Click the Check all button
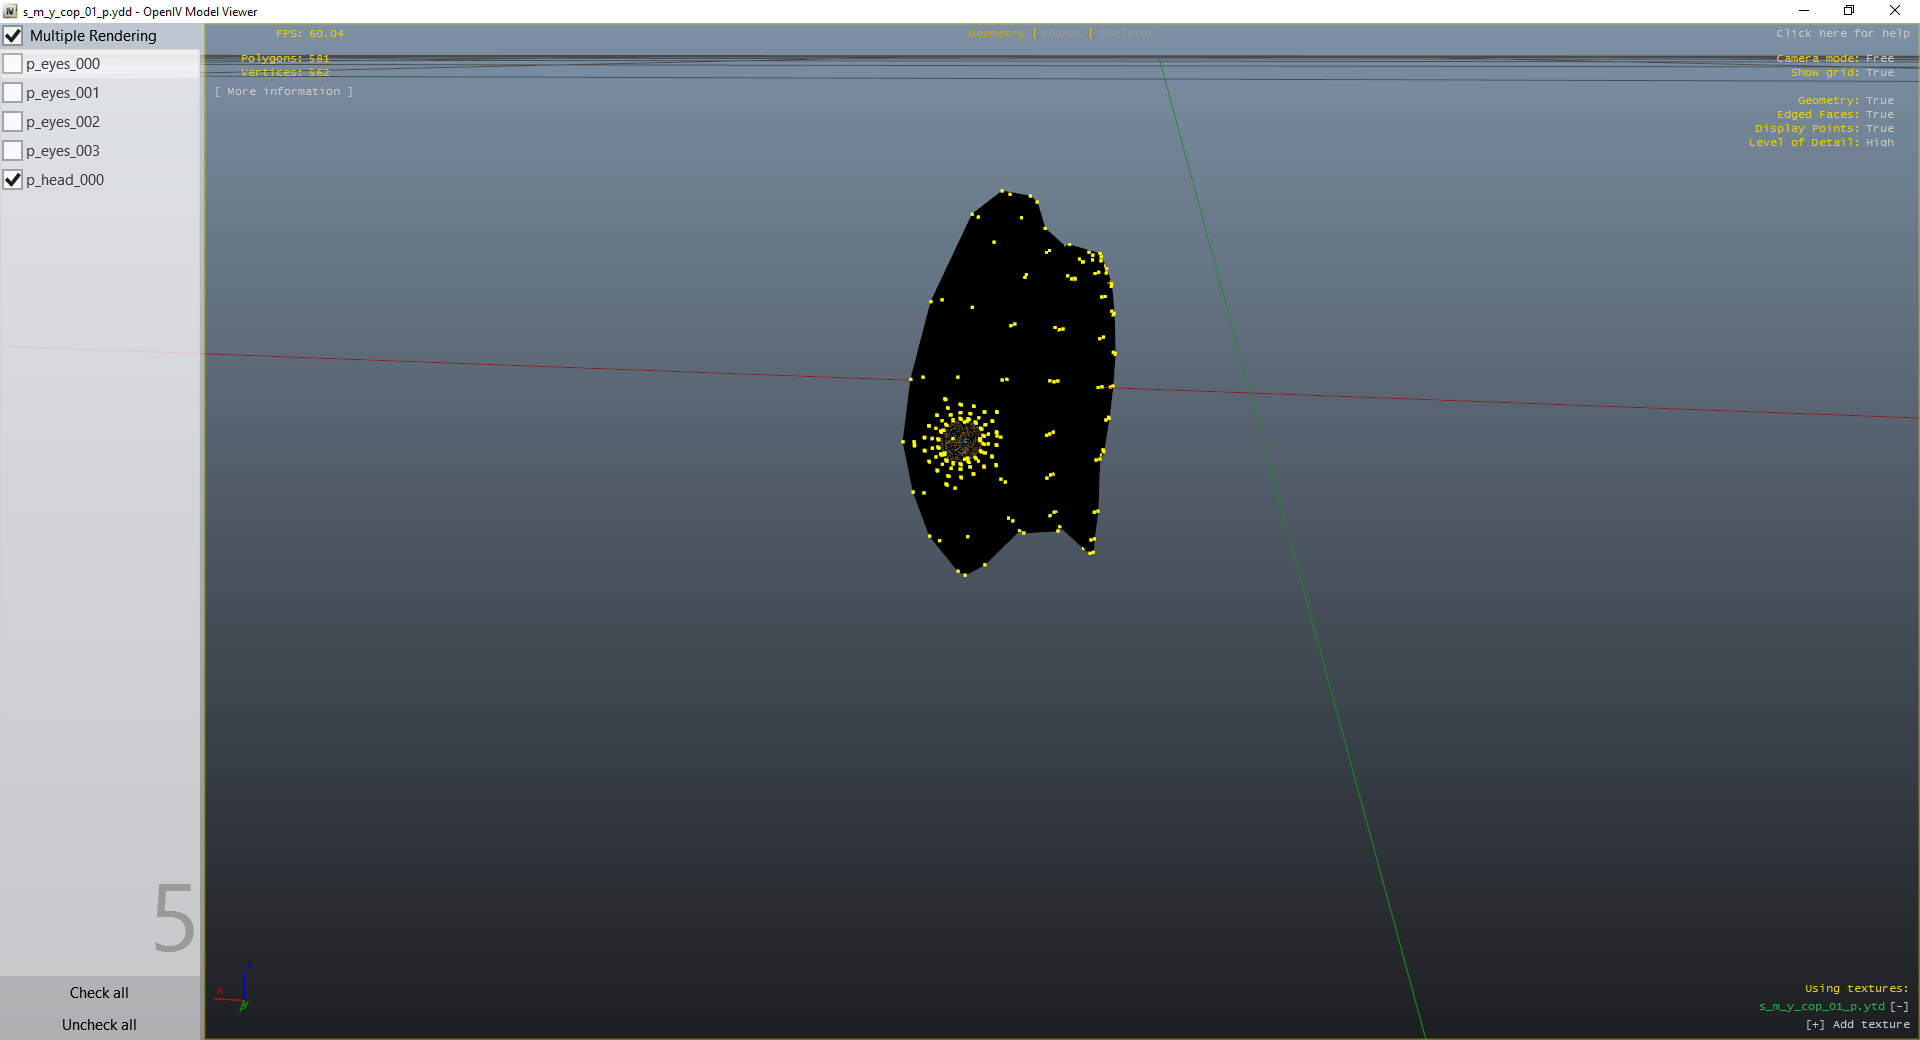The height and width of the screenshot is (1040, 1920). 99,993
